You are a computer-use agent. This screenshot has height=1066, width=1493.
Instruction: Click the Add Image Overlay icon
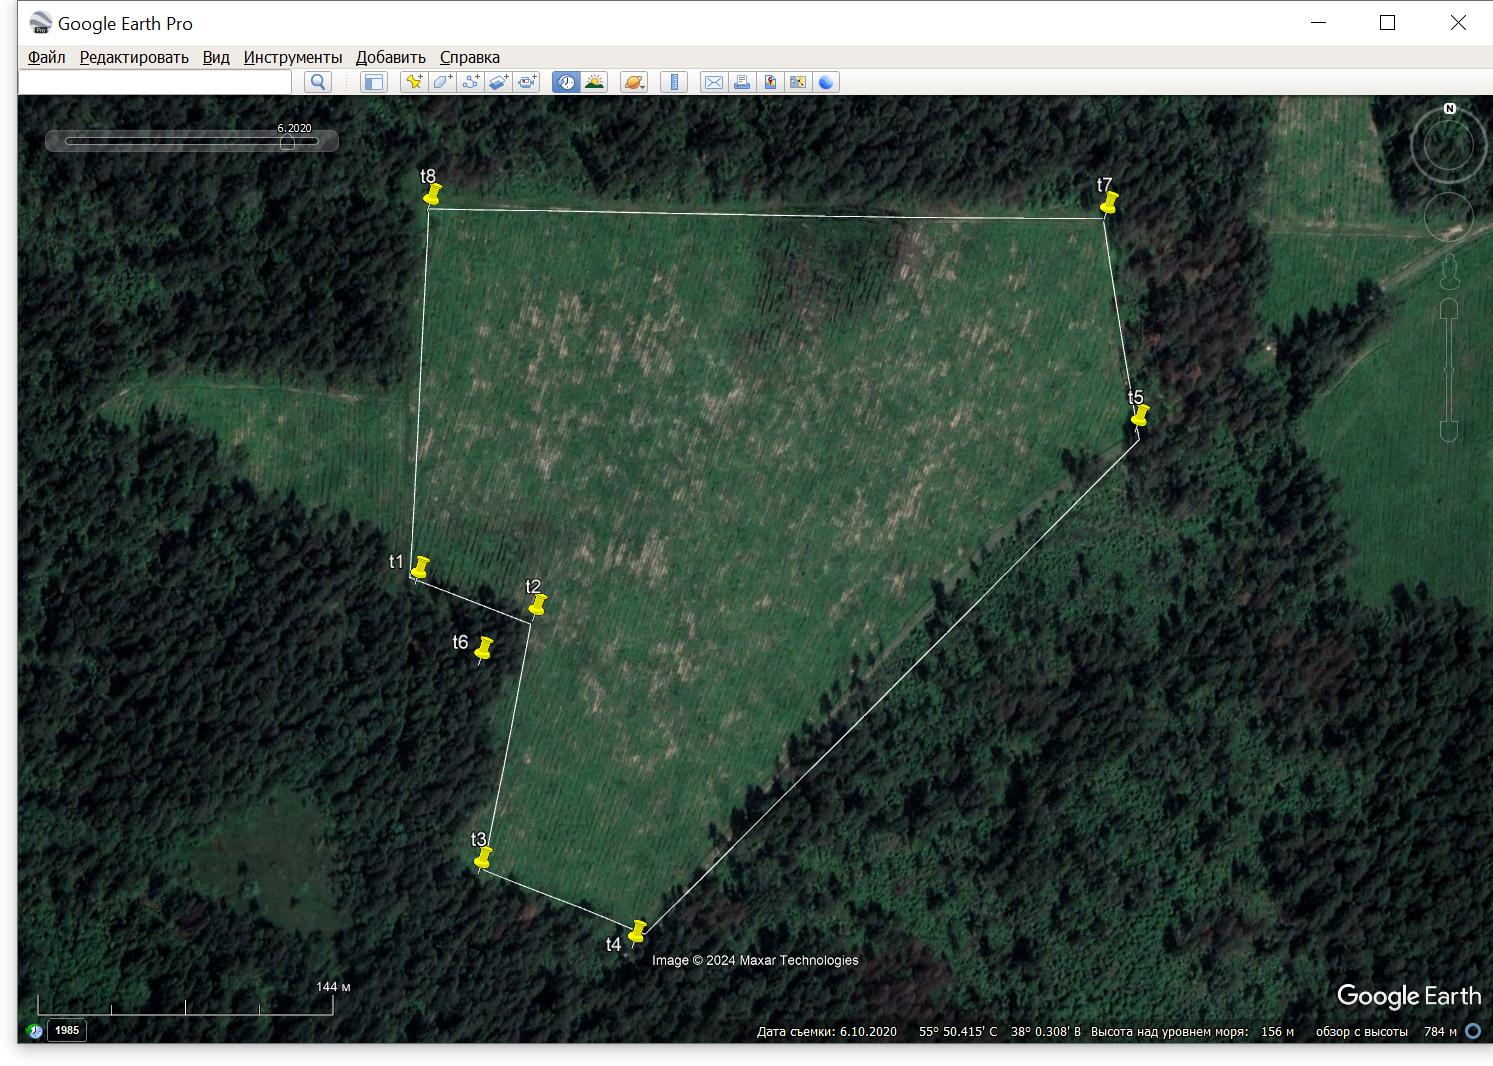click(498, 82)
